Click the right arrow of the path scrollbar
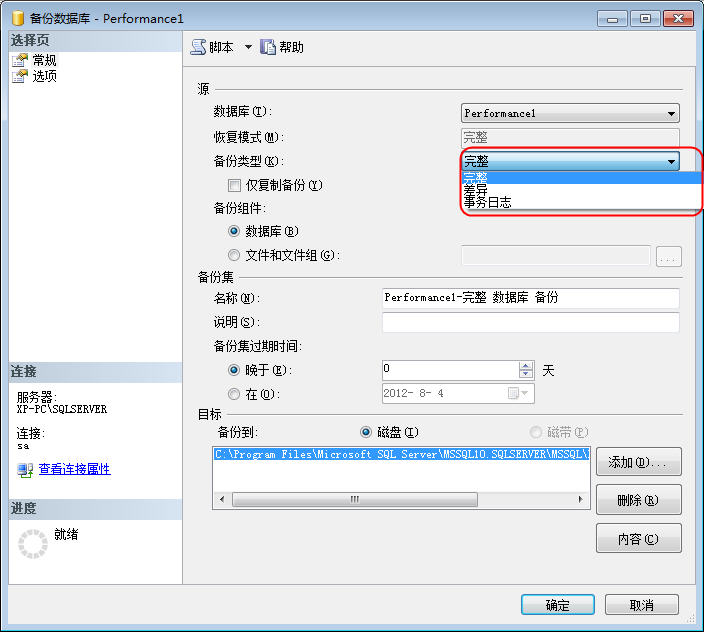Viewport: 704px width, 632px height. point(581,499)
